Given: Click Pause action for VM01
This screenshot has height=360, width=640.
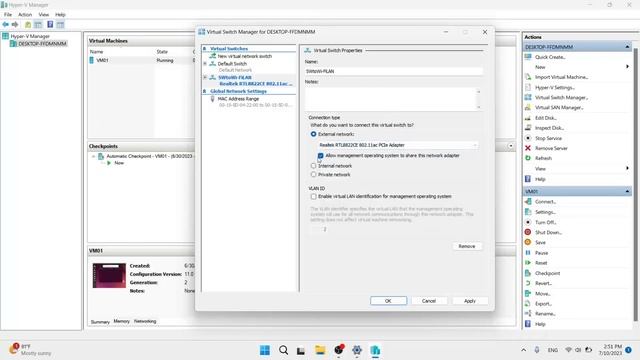Looking at the screenshot, I should [541, 253].
